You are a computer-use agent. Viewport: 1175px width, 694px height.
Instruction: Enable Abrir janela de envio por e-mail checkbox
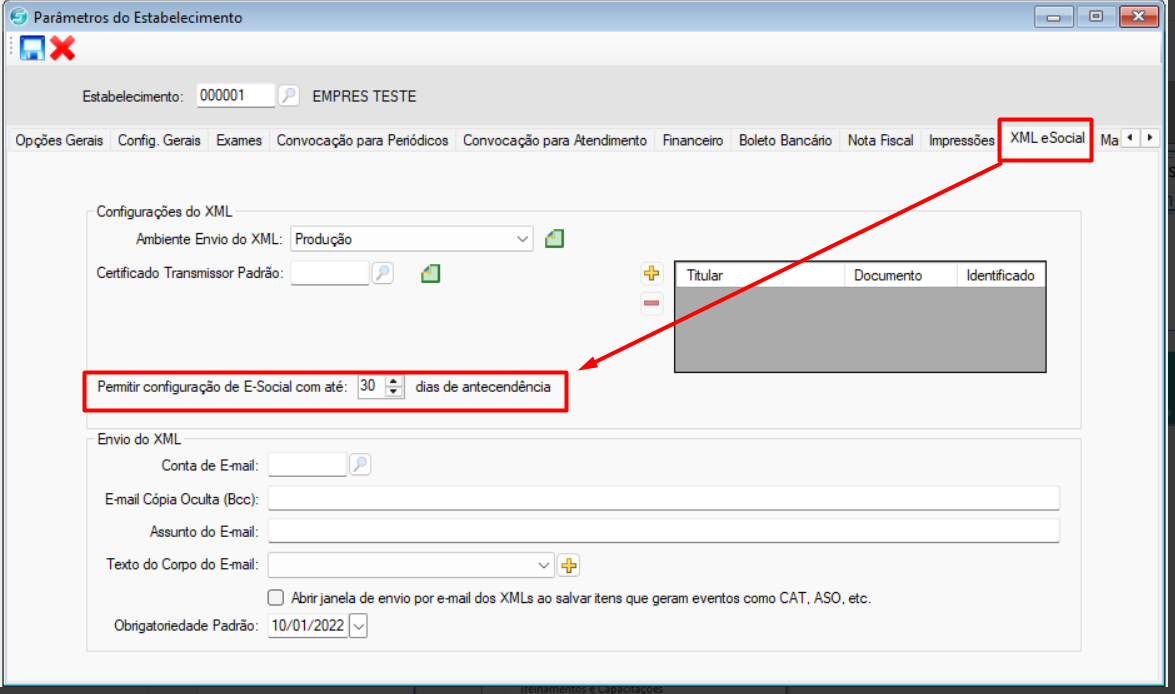click(x=276, y=598)
